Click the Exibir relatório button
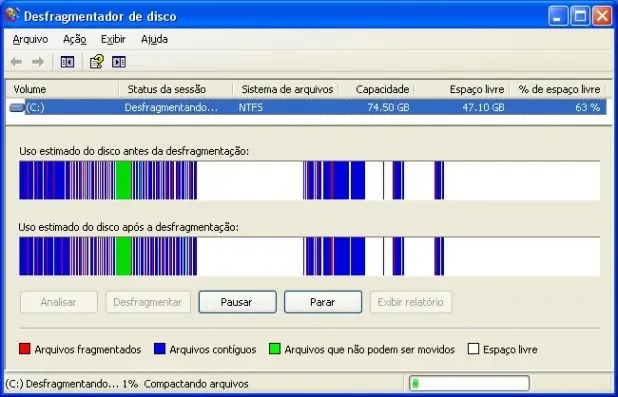618x397 pixels. [x=411, y=302]
